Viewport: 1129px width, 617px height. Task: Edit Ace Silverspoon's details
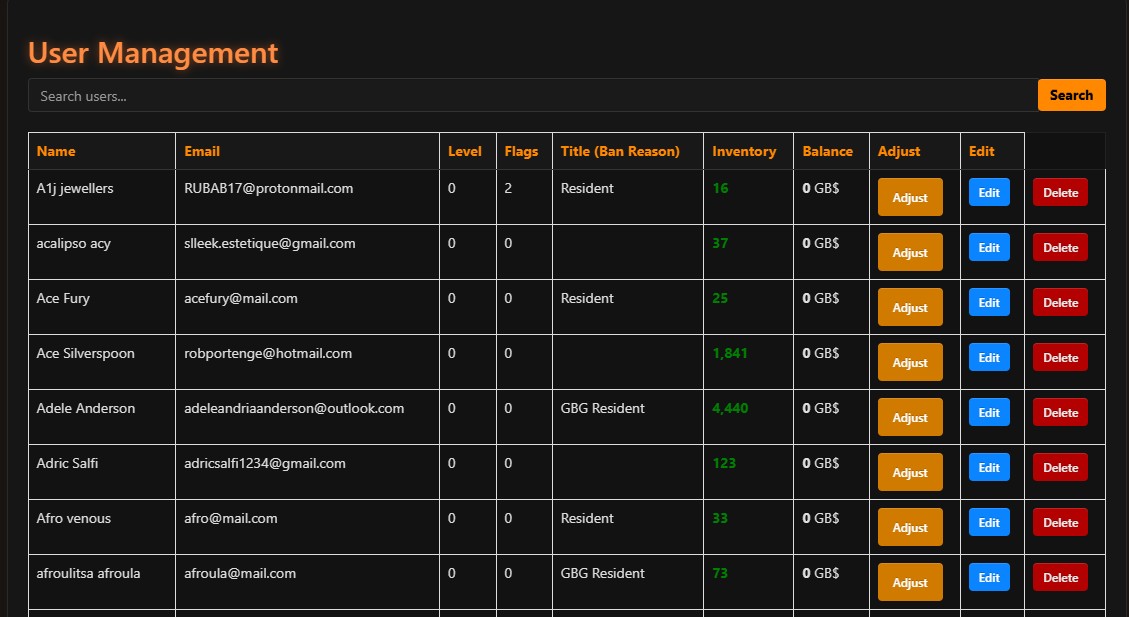[989, 358]
